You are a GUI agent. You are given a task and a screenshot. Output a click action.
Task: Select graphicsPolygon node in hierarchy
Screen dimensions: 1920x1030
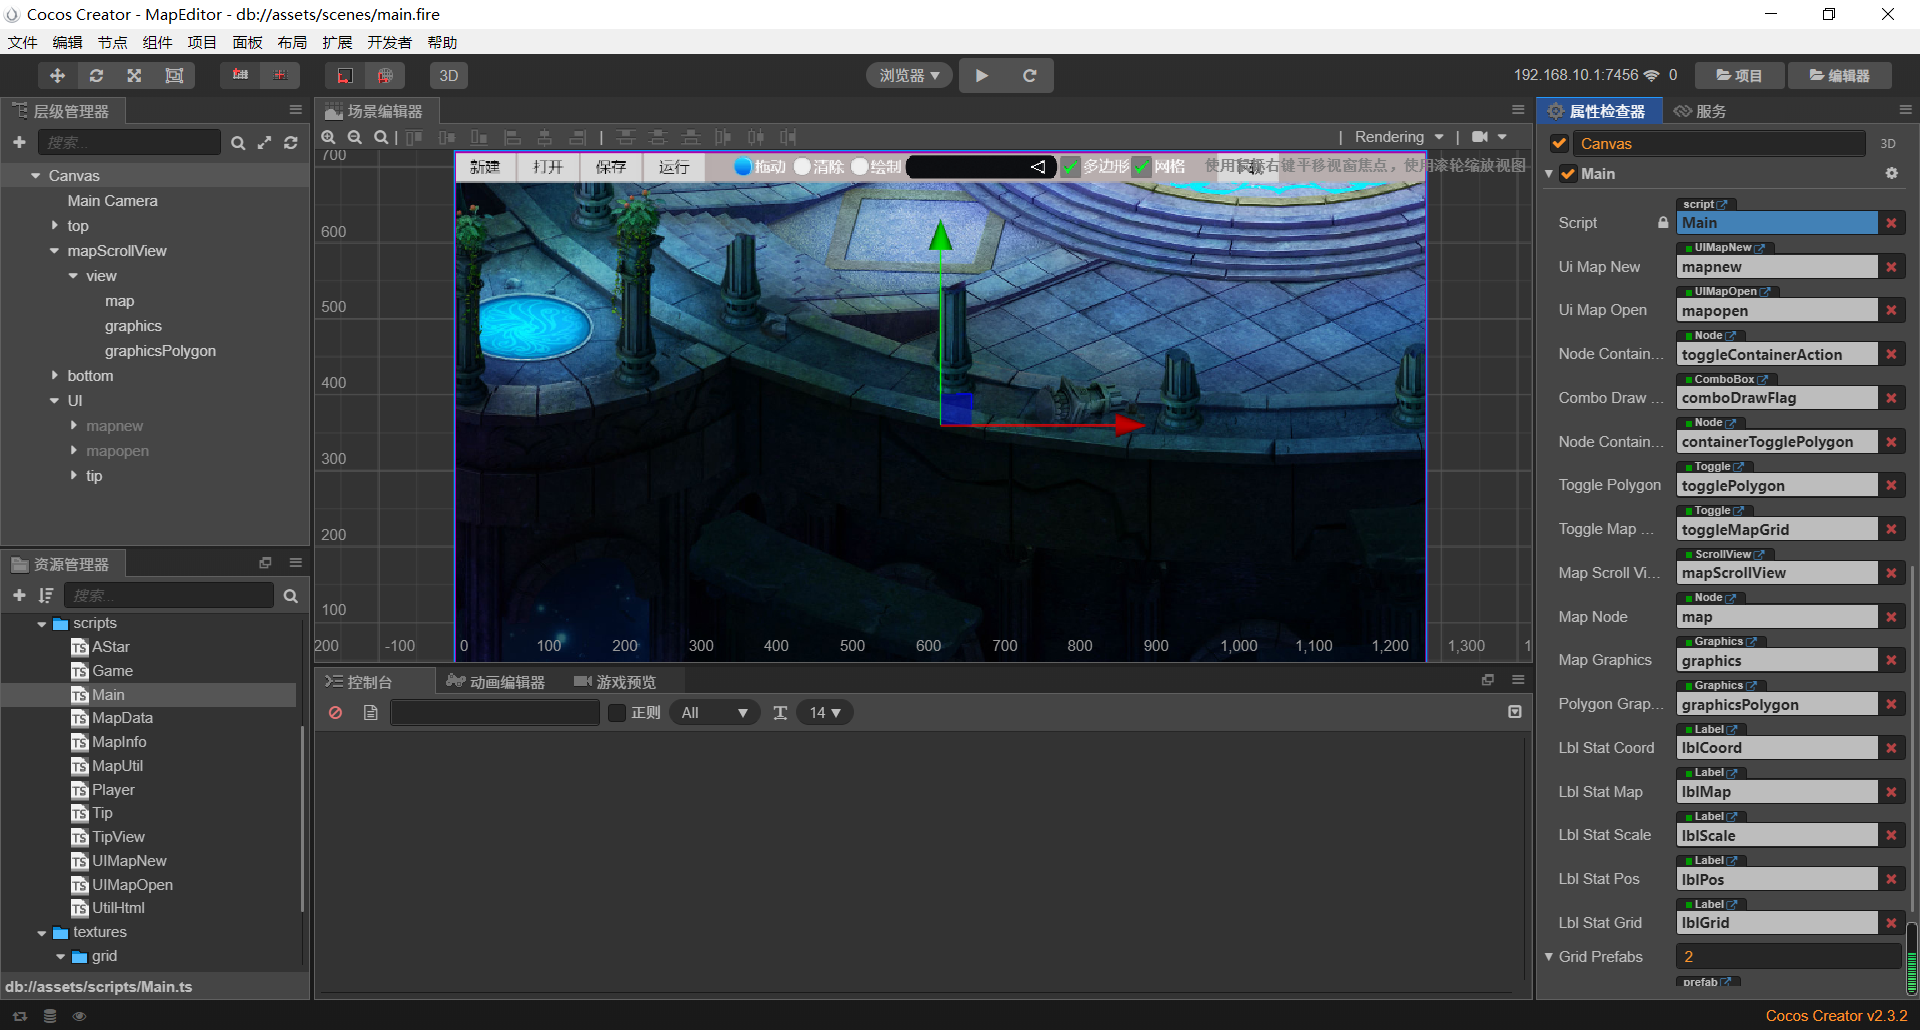tap(160, 351)
